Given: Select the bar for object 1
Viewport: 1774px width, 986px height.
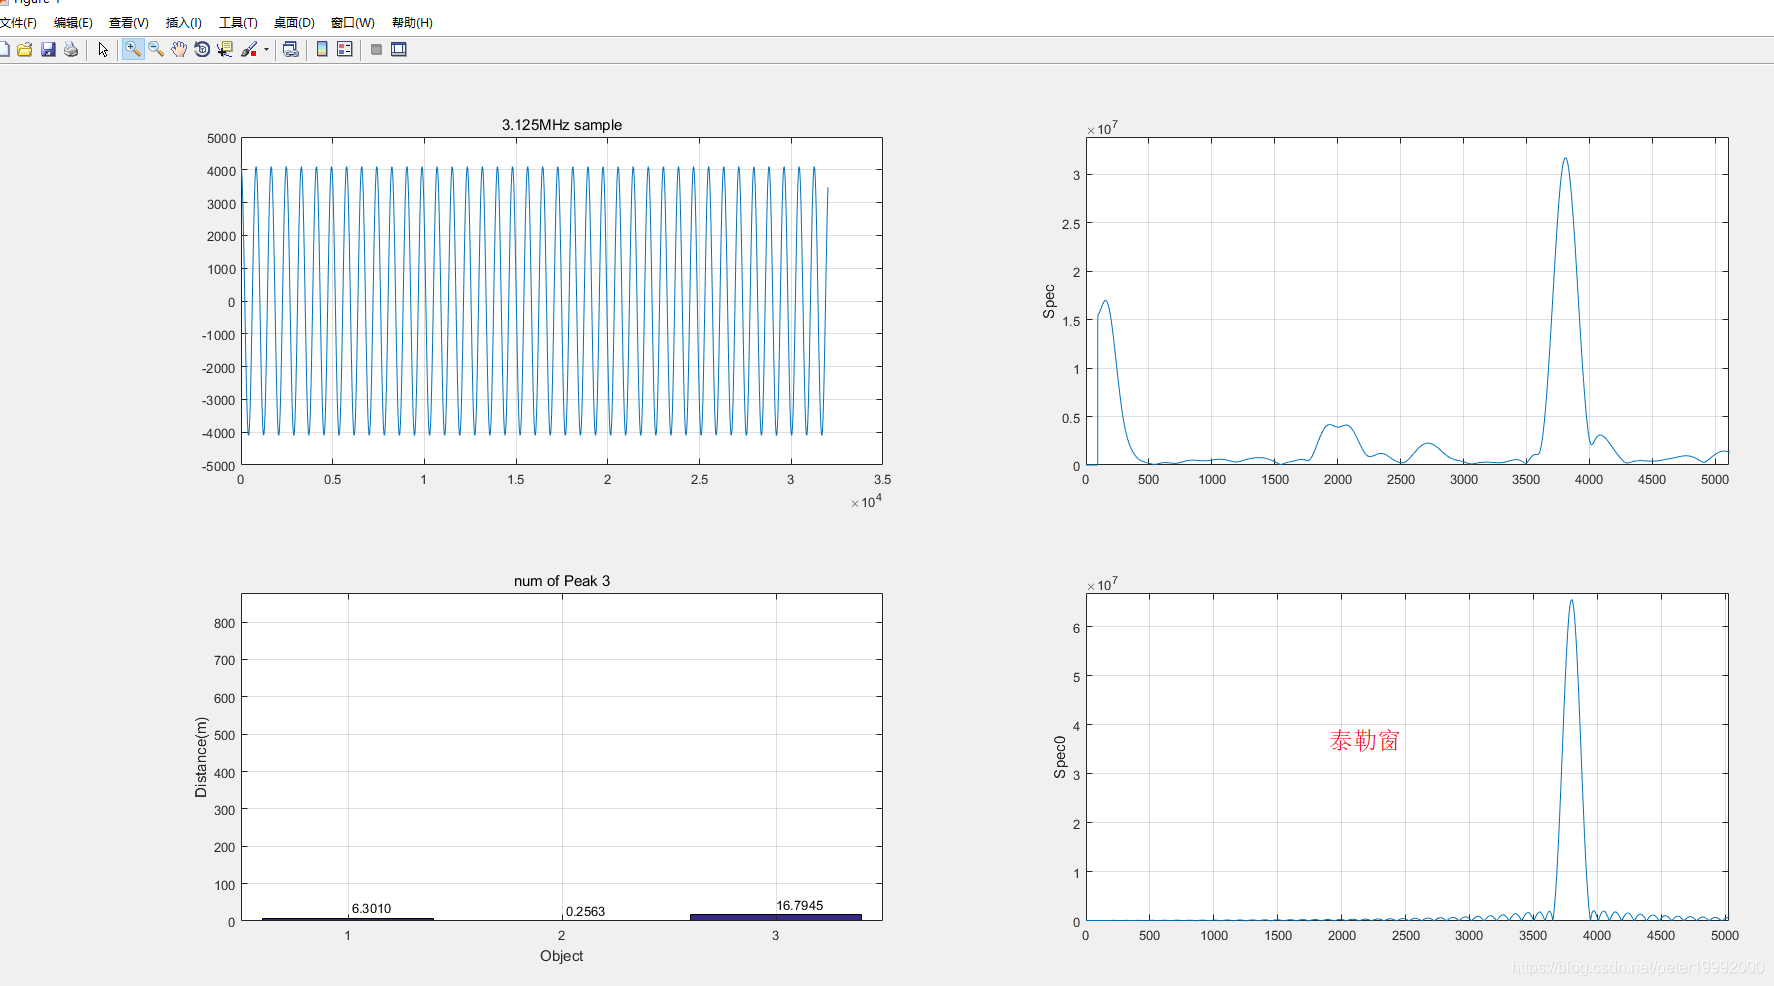Looking at the screenshot, I should [x=348, y=919].
